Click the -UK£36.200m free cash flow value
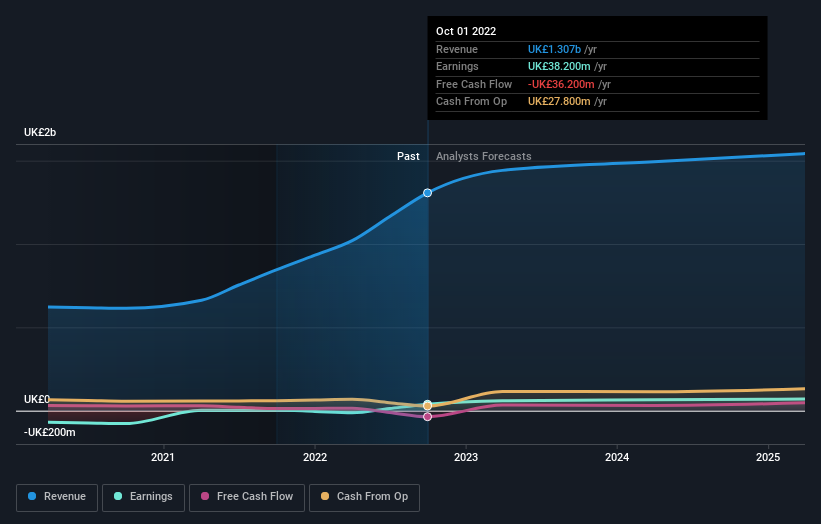Screen dimensions: 821x524 [x=561, y=84]
